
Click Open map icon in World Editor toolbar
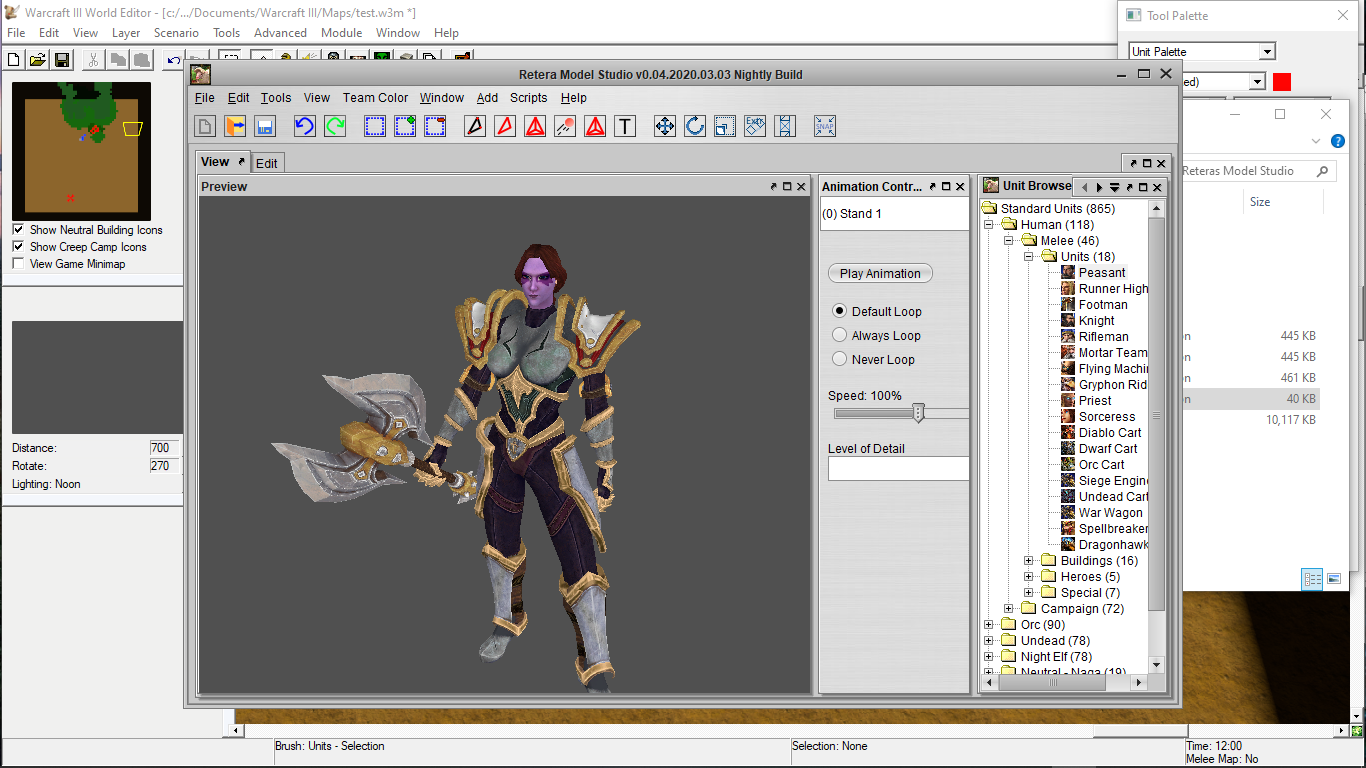38,60
